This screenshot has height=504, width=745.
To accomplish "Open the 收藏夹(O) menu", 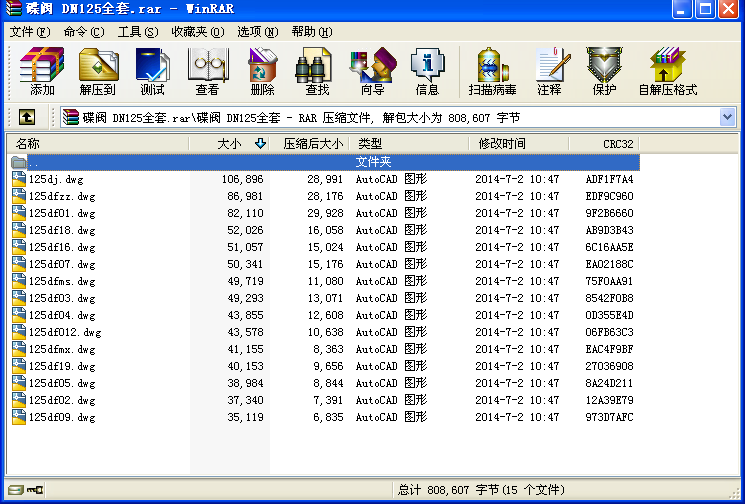I will click(197, 32).
